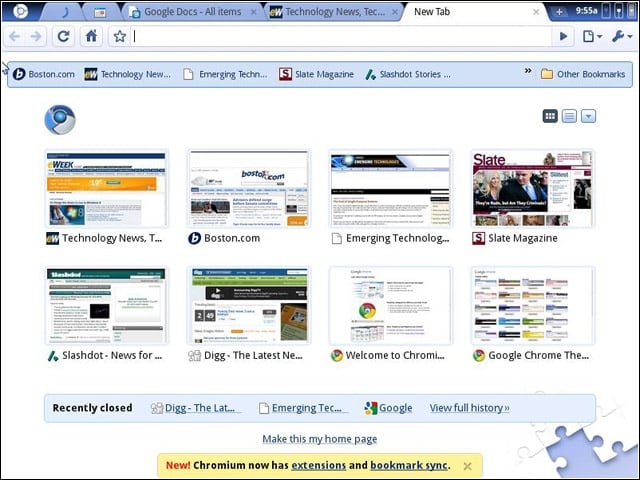Switch to thumbnail grid view

point(550,116)
